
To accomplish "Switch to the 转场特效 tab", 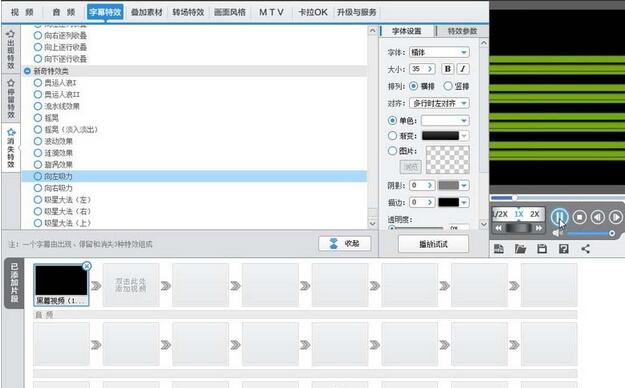I will tap(188, 12).
